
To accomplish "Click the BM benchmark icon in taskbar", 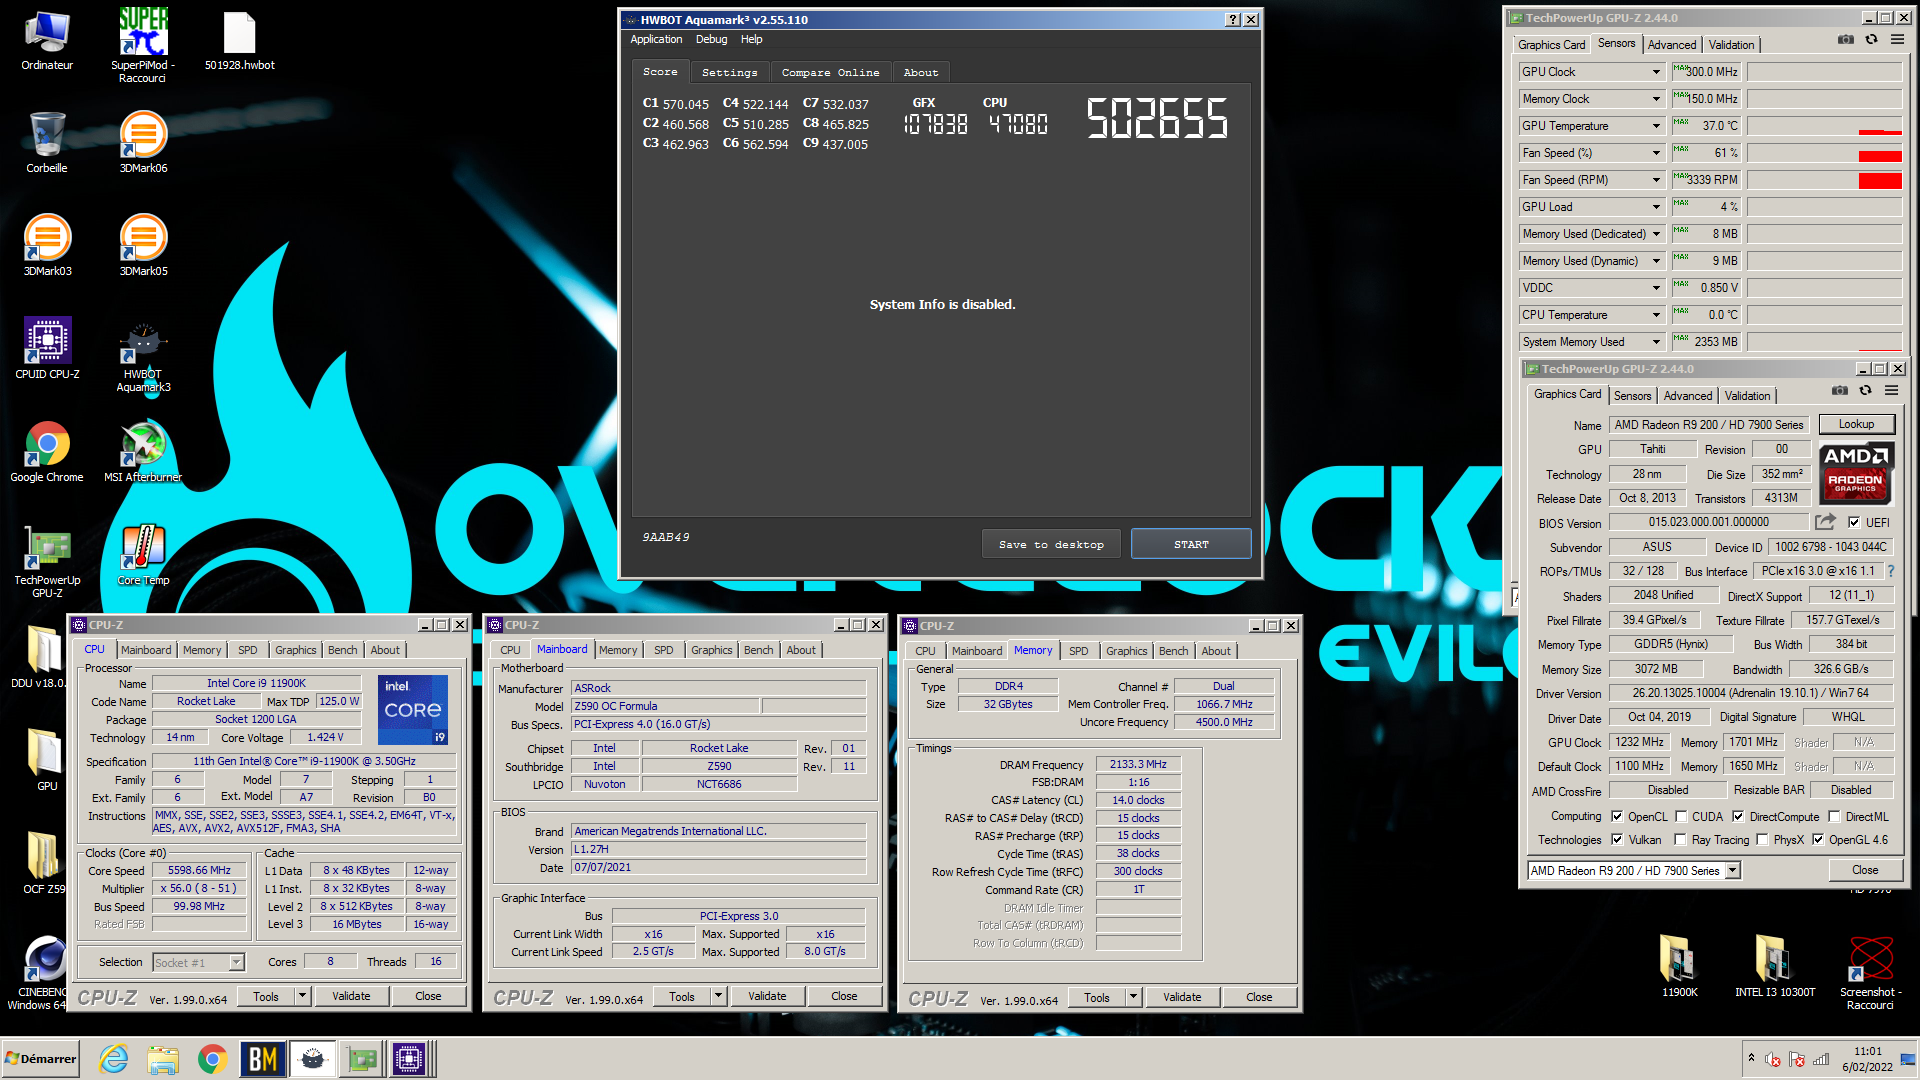I will (262, 1059).
